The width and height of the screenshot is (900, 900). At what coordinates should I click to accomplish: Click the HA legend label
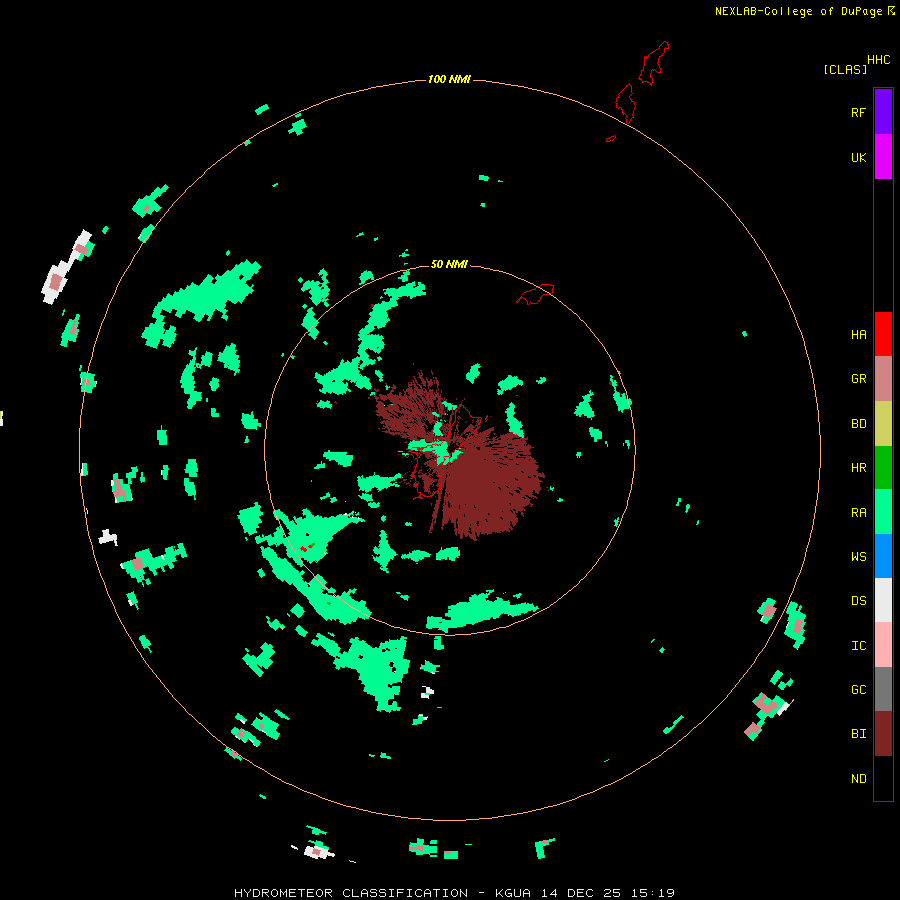858,335
